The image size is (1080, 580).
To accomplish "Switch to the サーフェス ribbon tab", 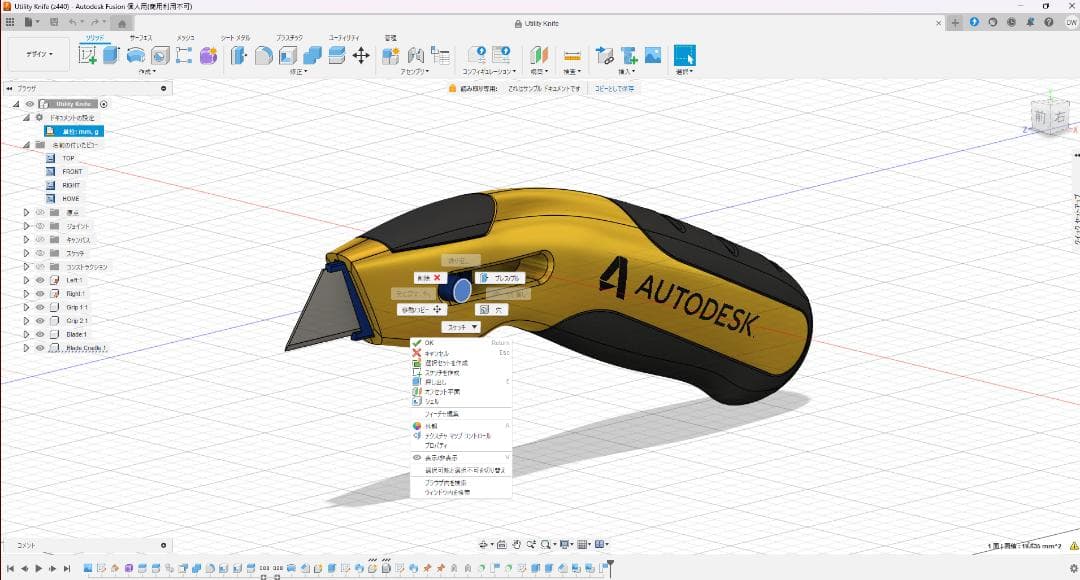I will 140,37.
